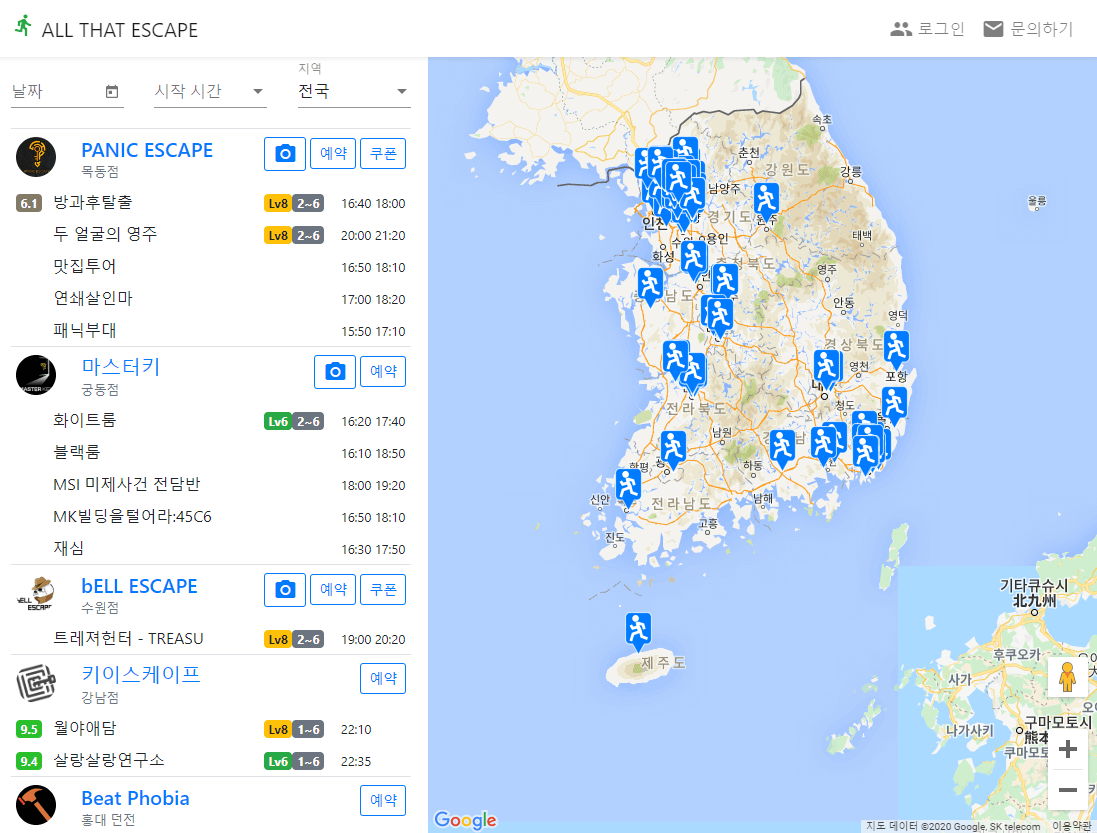Screen dimensions: 1097x833
Task: Click 예약 button for 키이스케이프
Action: point(383,678)
